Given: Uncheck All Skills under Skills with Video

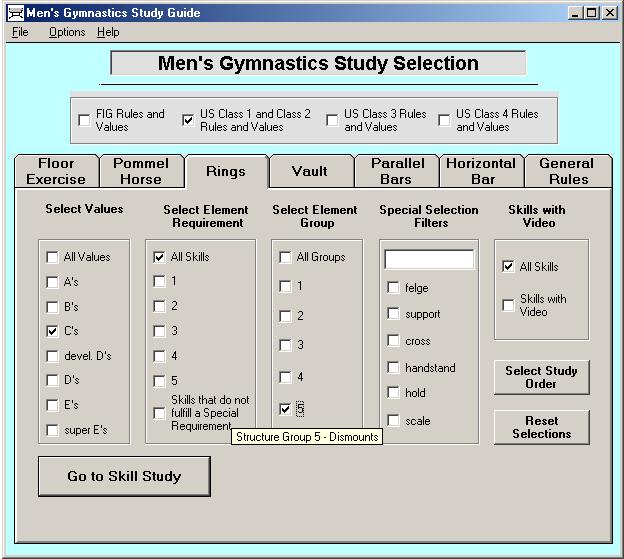Looking at the screenshot, I should tap(508, 266).
